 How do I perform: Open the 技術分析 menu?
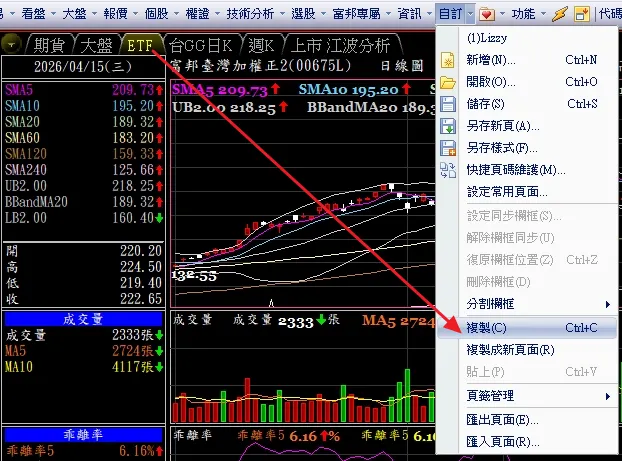tap(250, 14)
